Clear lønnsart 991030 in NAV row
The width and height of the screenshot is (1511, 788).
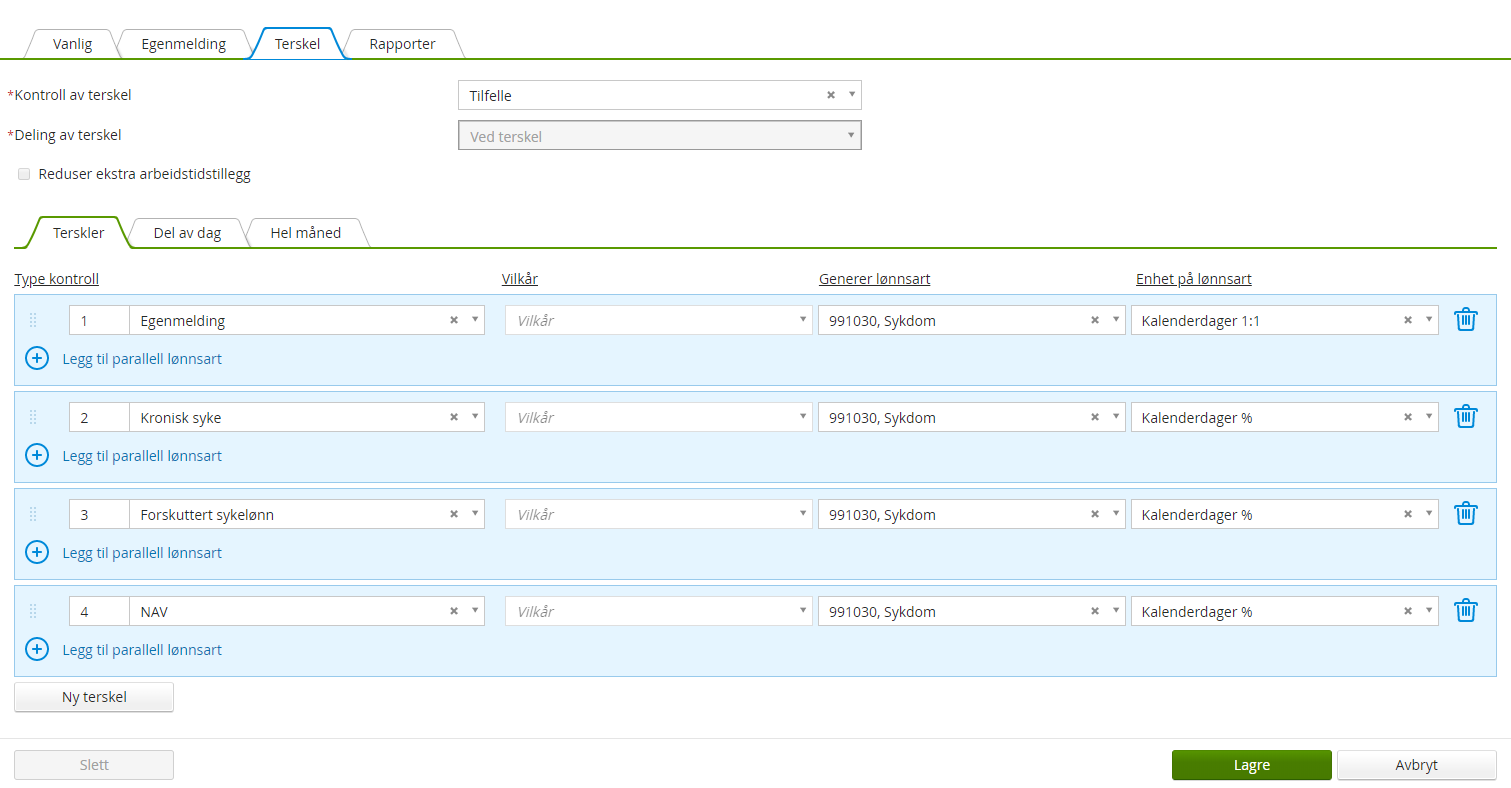(1094, 611)
